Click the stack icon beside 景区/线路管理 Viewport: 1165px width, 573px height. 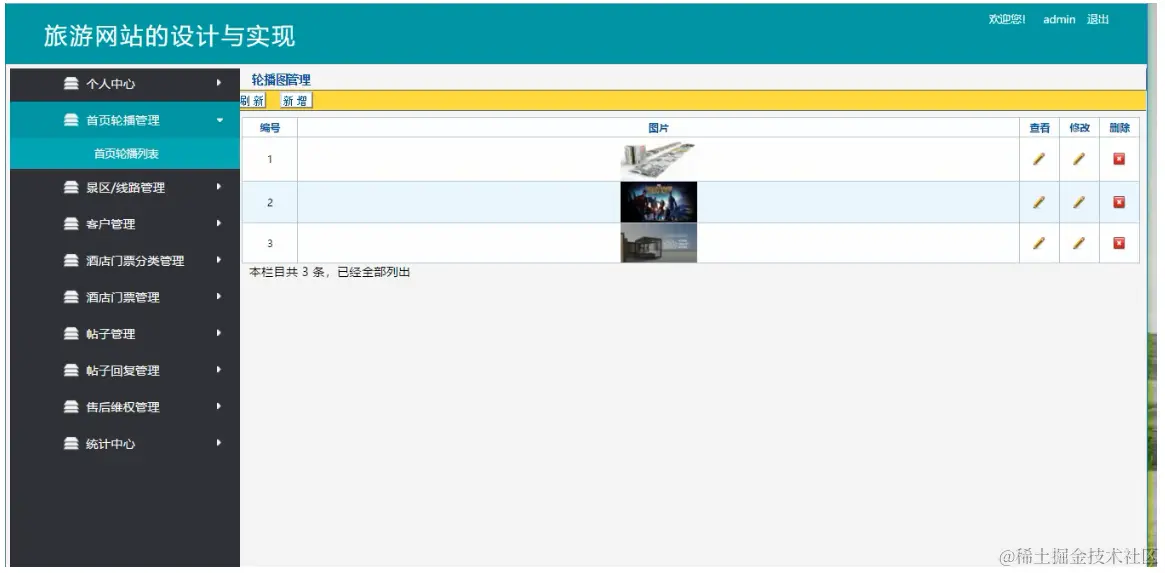pos(71,187)
